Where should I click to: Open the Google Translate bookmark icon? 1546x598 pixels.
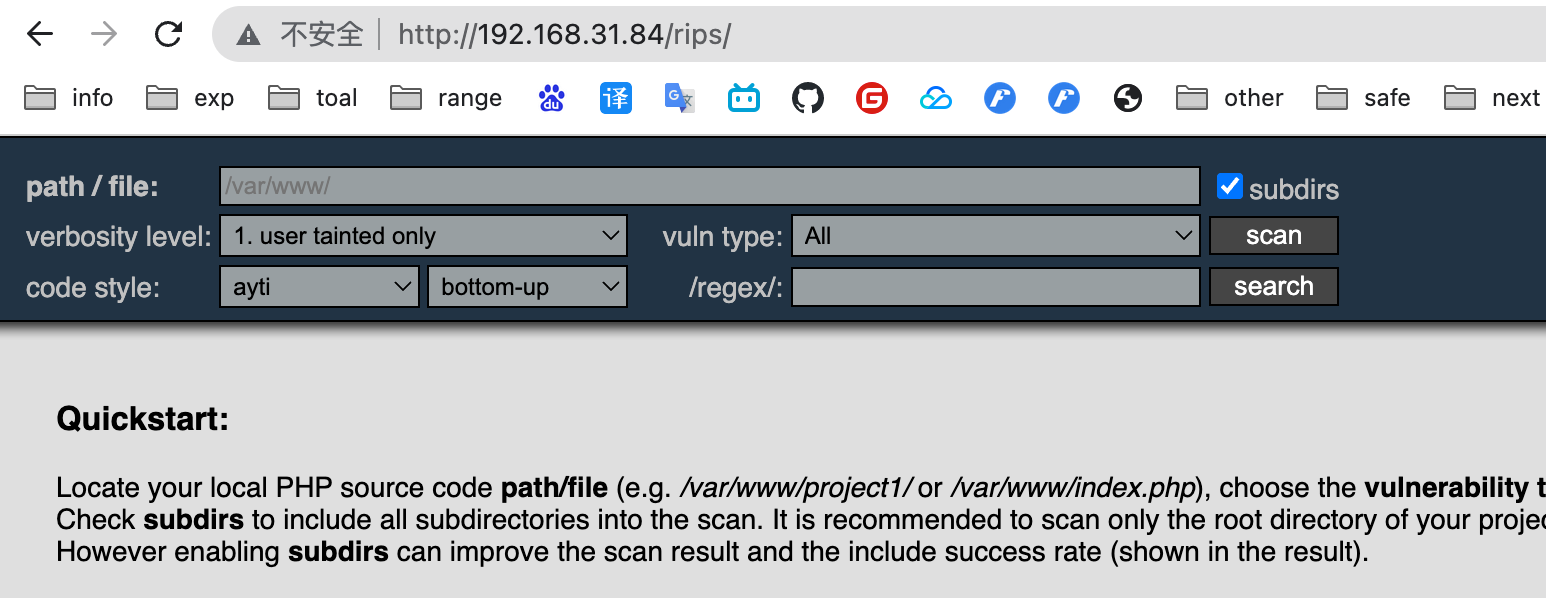[x=680, y=98]
